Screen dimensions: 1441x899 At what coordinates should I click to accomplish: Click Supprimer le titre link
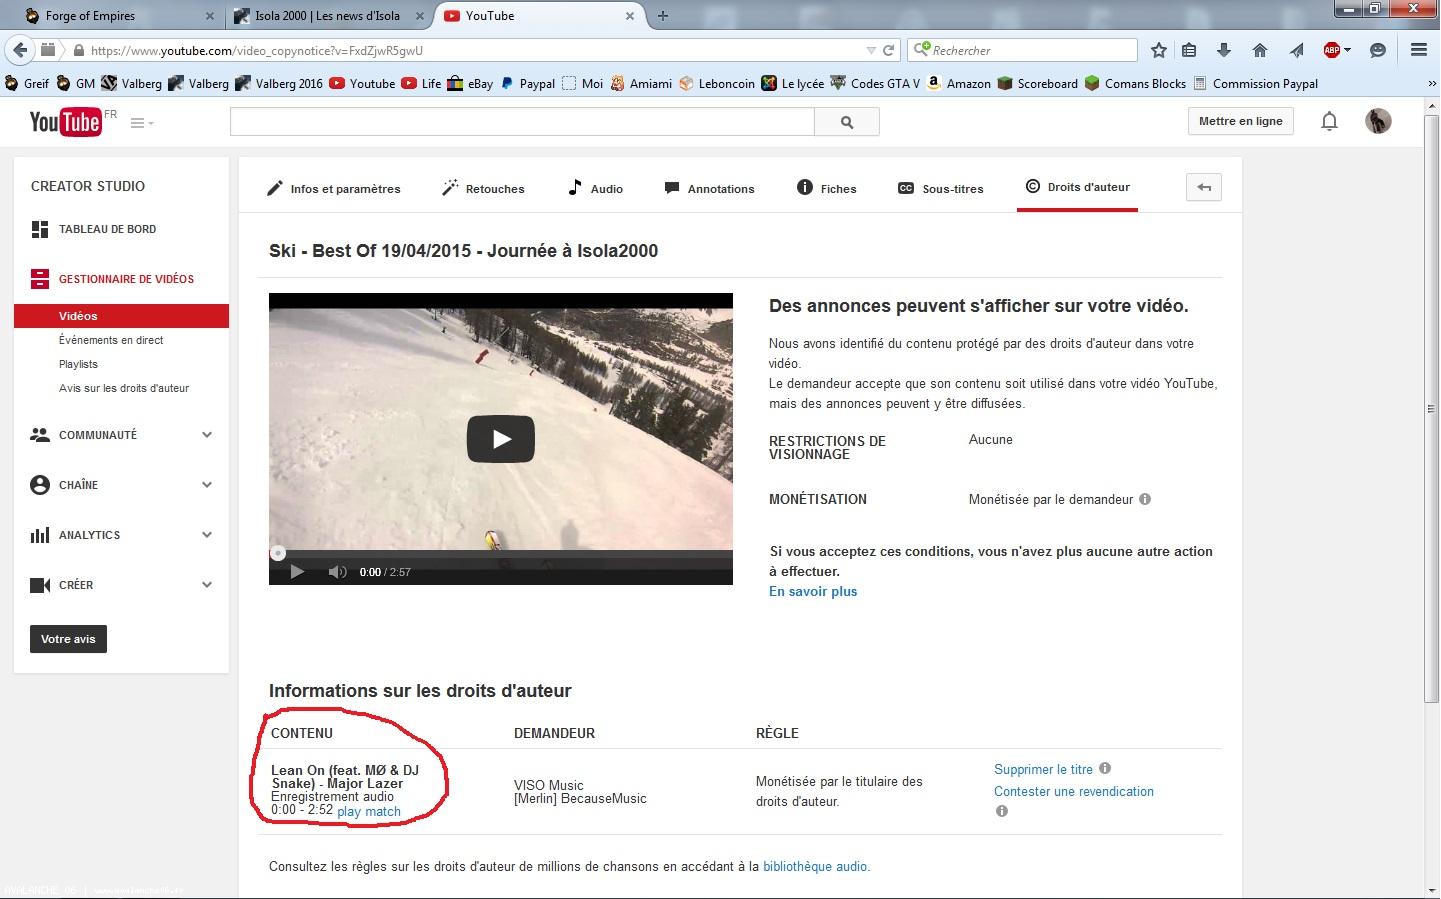[x=1043, y=769]
